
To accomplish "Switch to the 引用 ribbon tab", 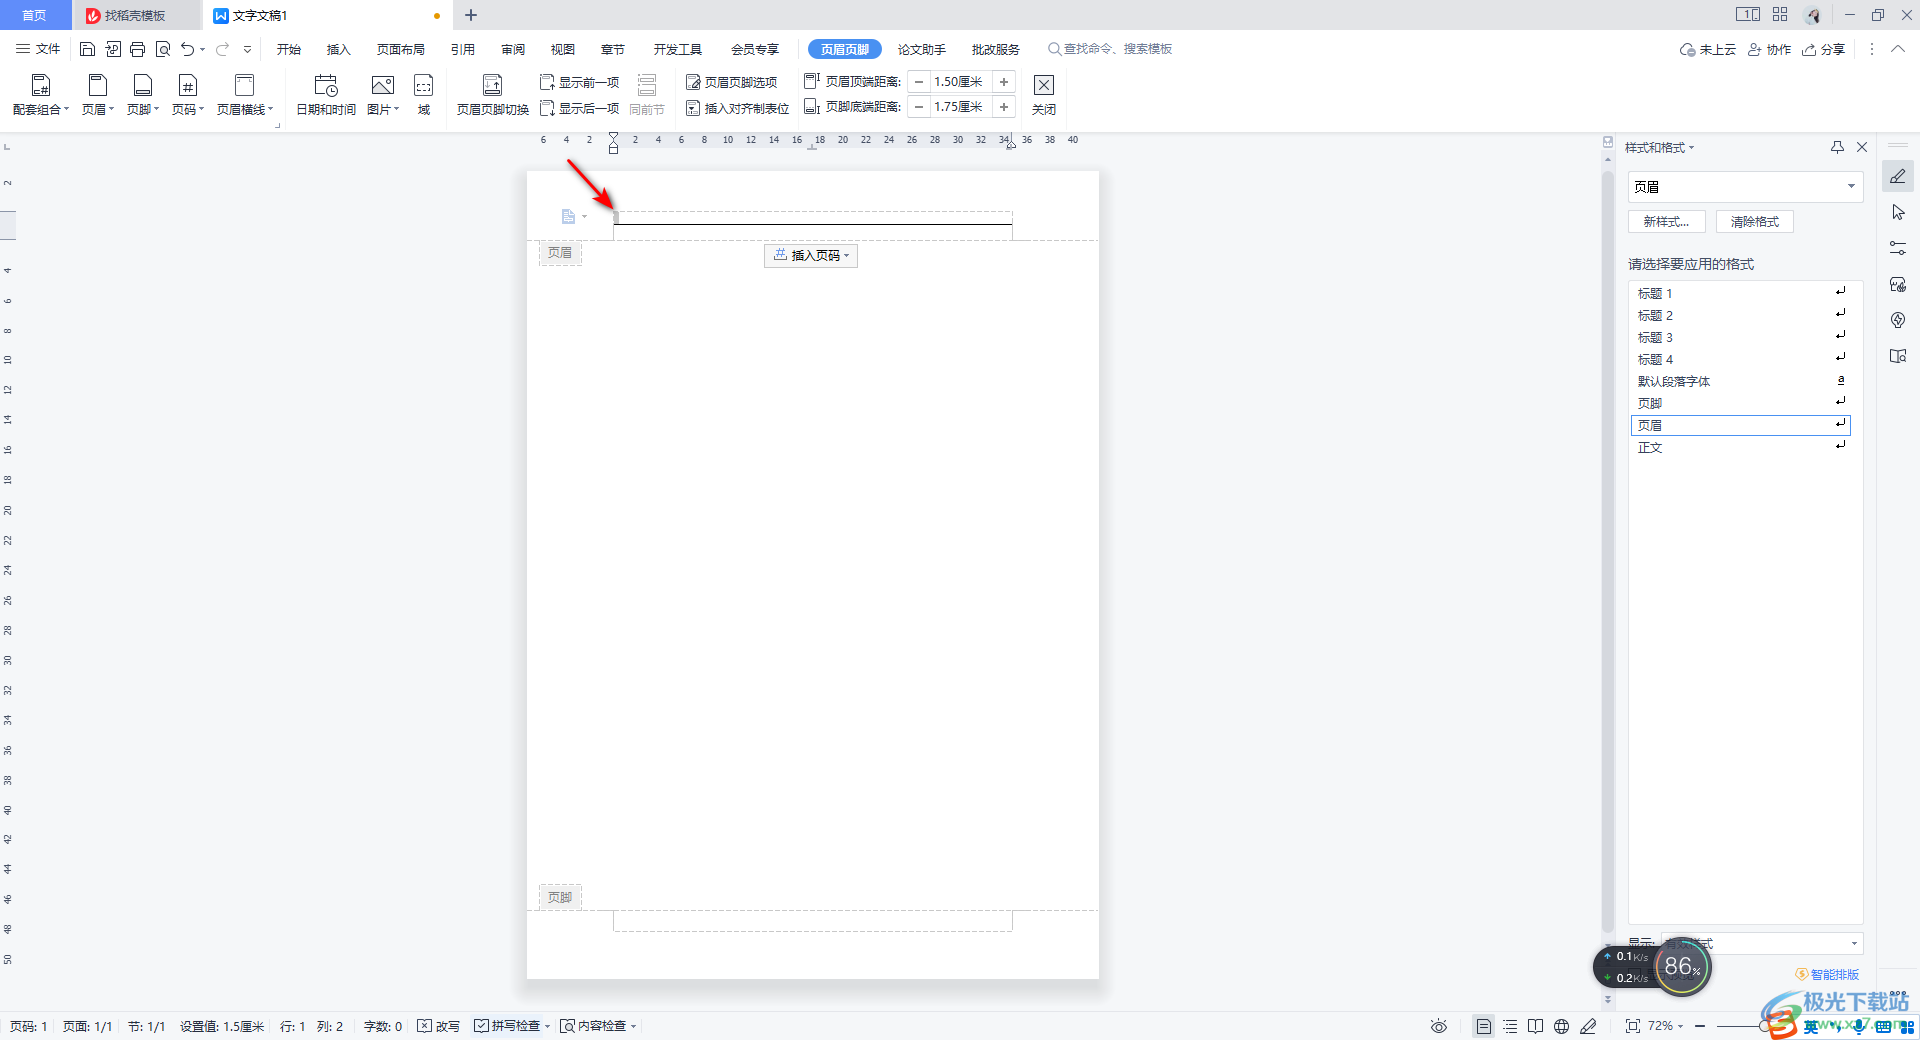I will (x=463, y=49).
